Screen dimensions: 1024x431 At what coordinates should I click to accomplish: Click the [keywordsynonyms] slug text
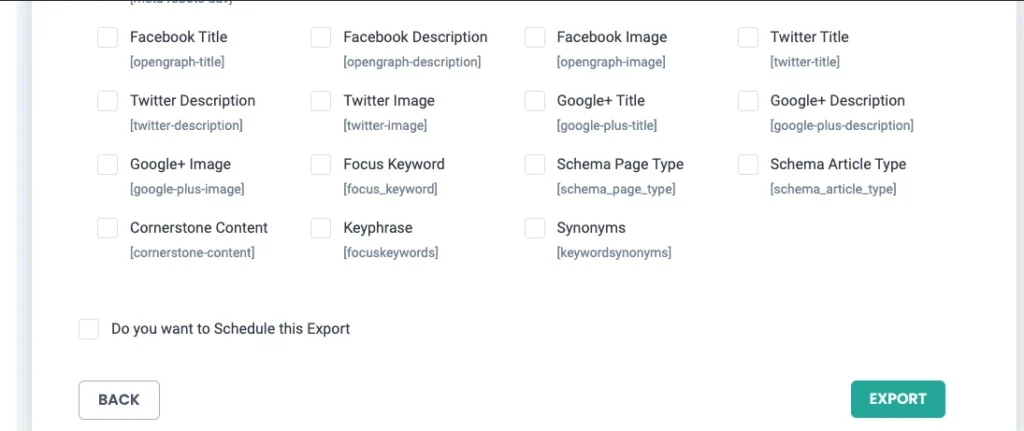pos(613,253)
